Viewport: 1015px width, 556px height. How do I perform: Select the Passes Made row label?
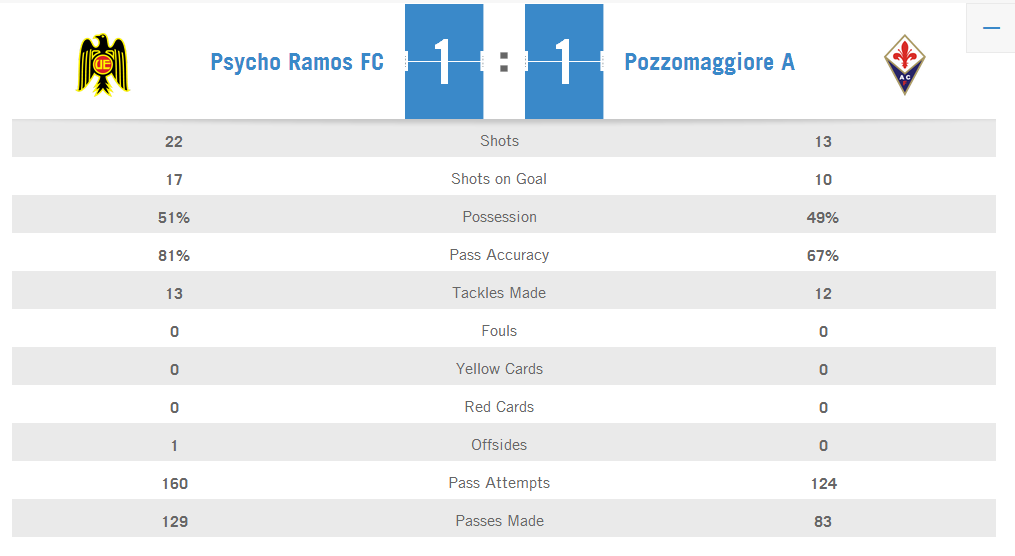point(499,521)
